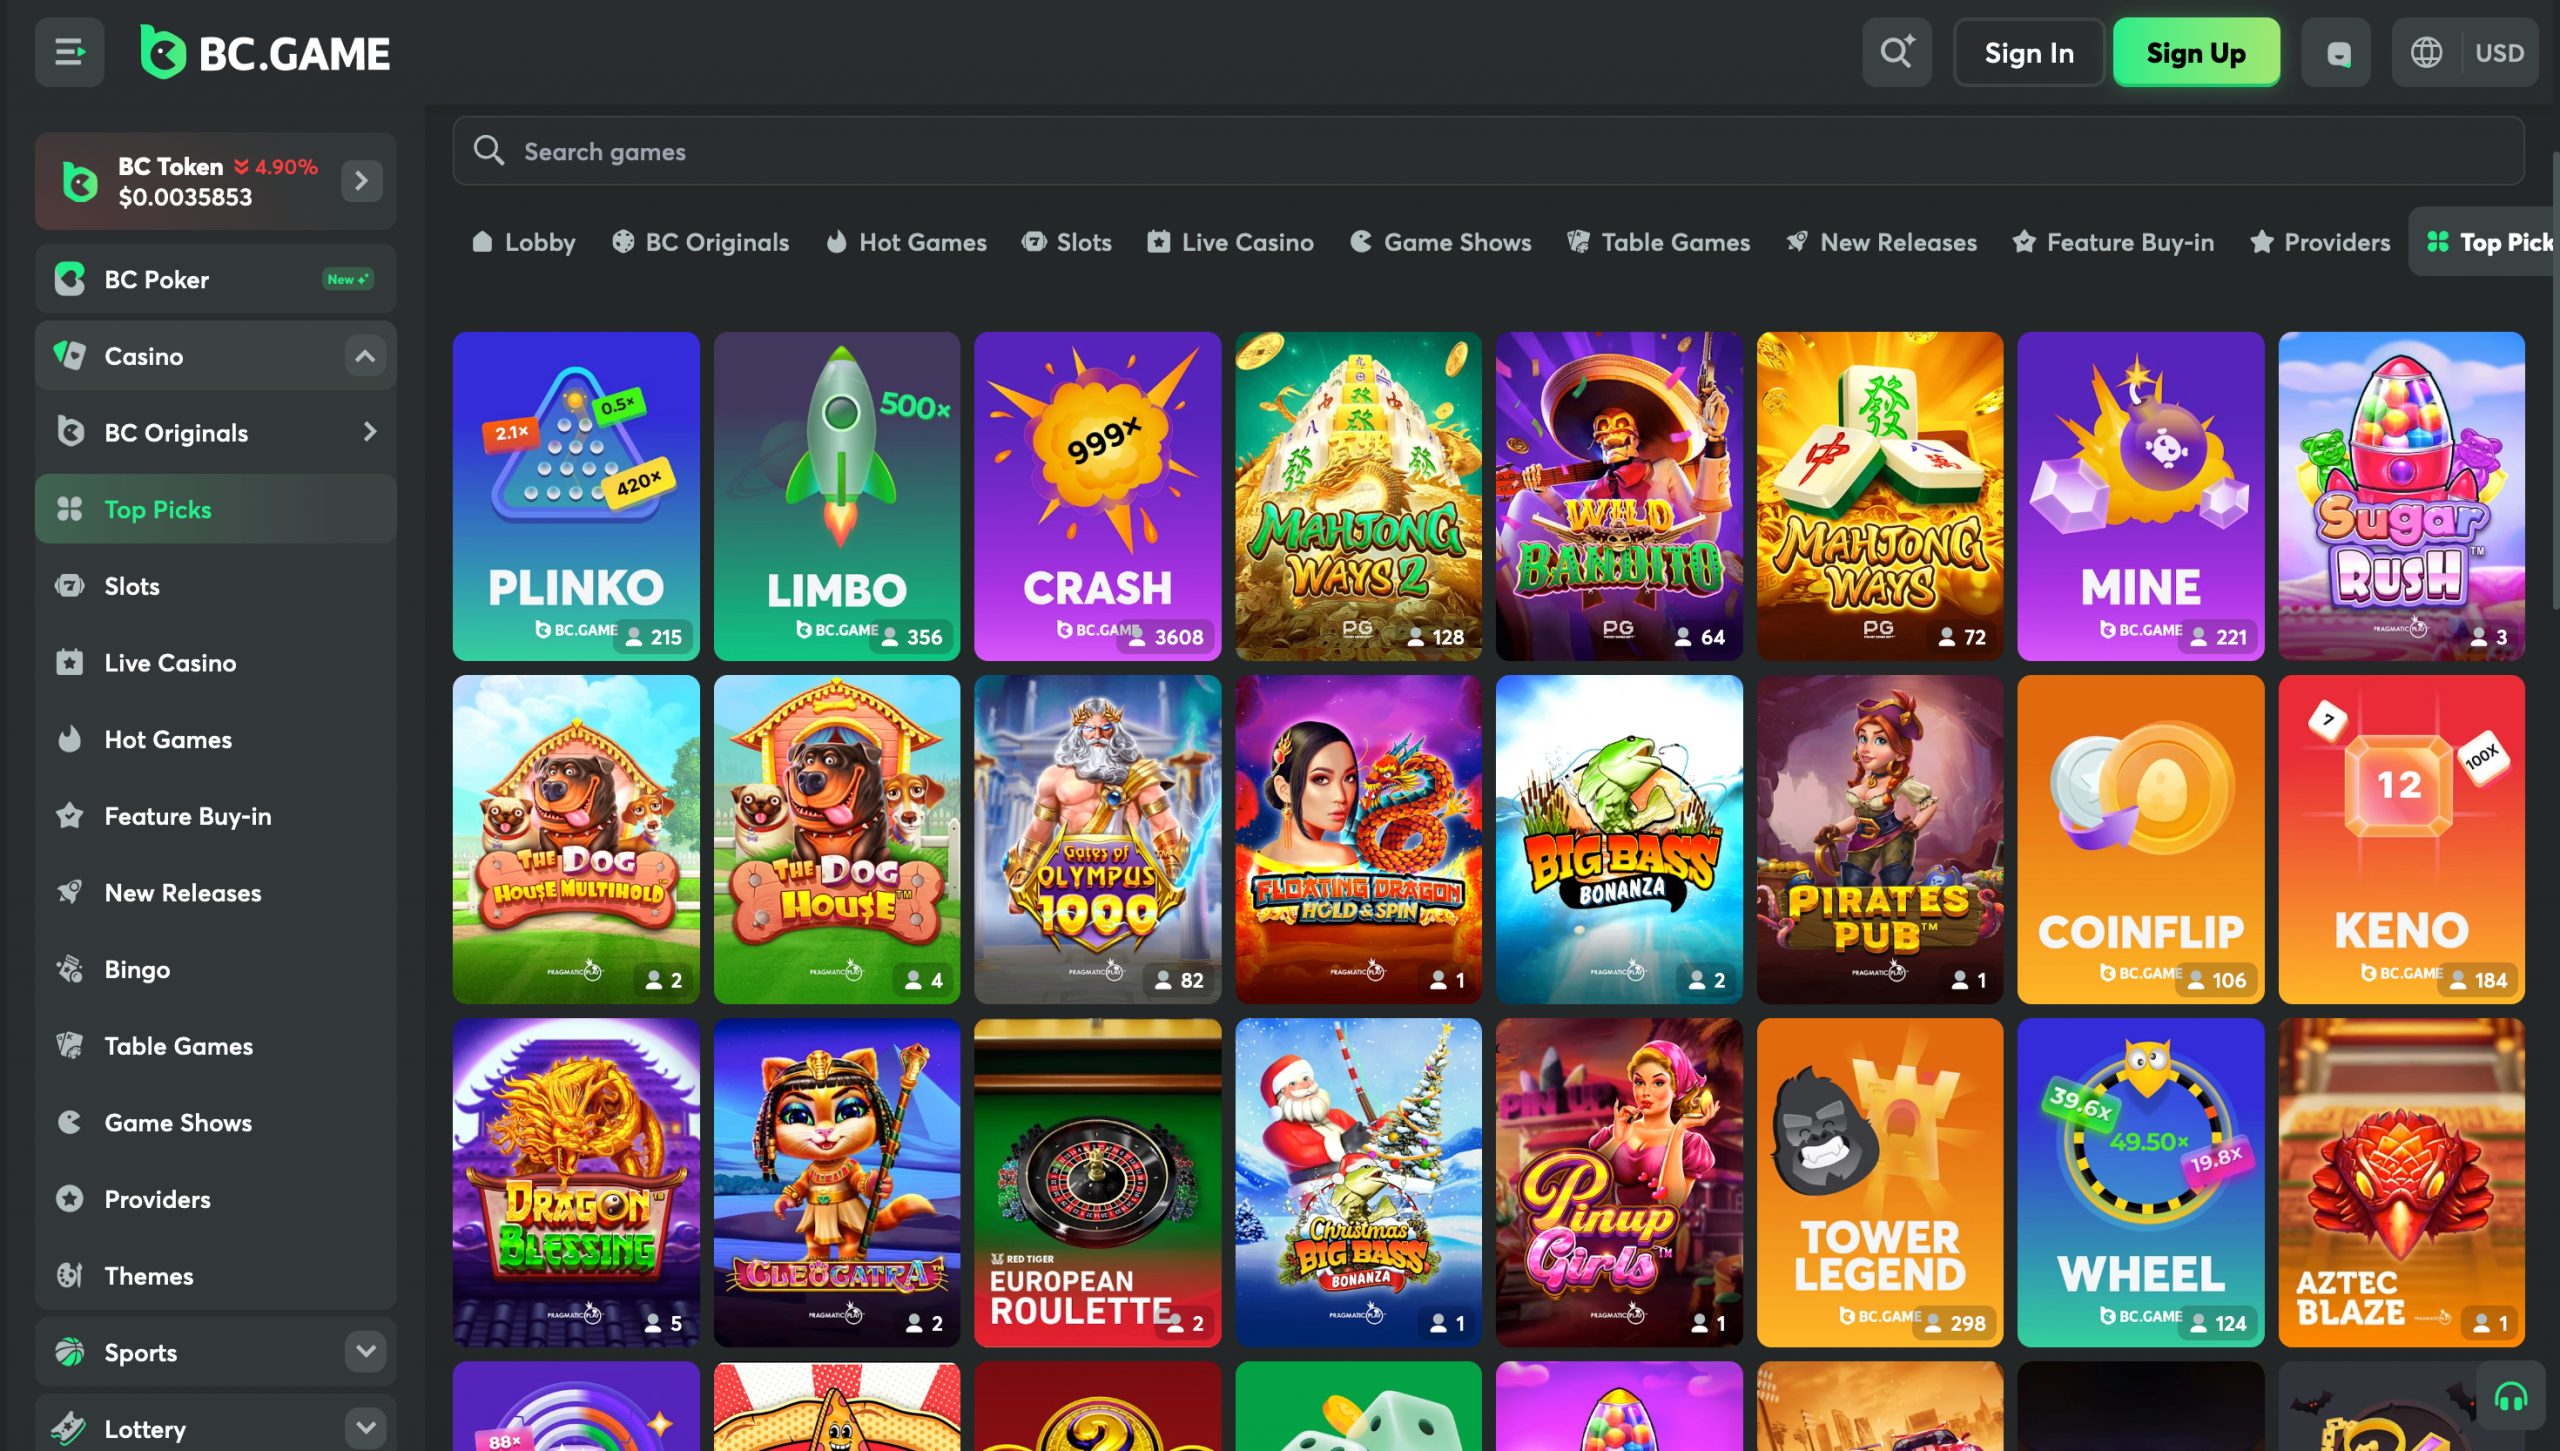This screenshot has height=1451, width=2560.
Task: Expand the BC Token price panel arrow
Action: coord(360,181)
